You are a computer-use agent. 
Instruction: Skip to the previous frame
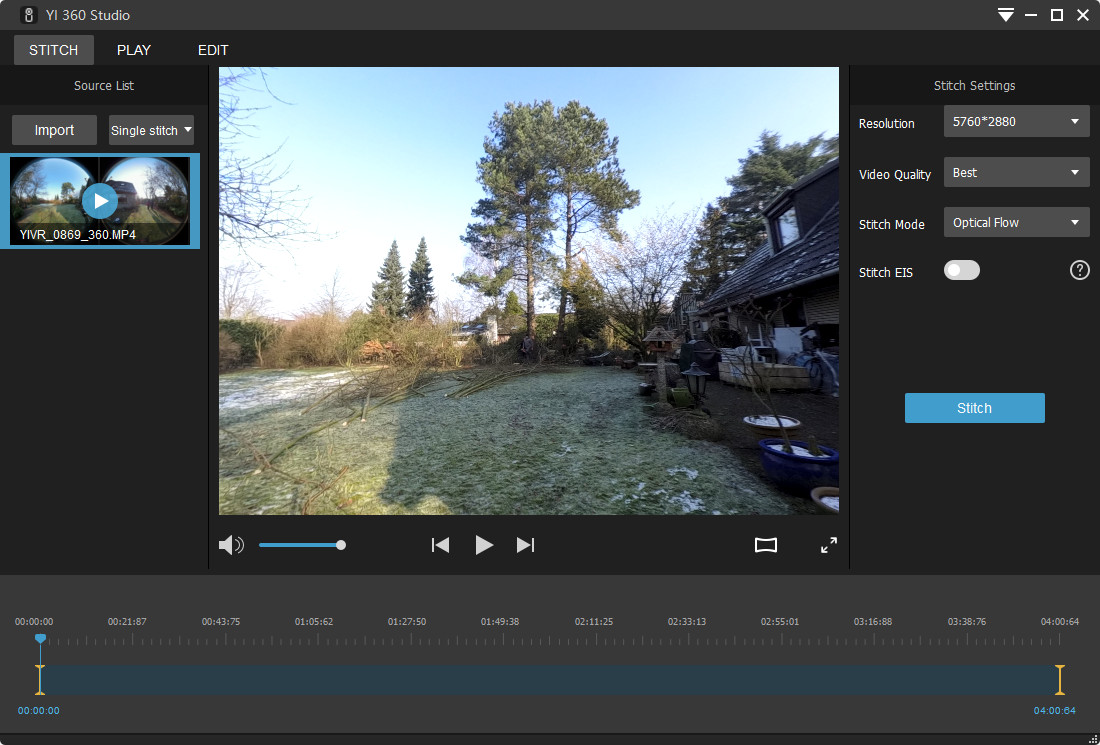440,545
